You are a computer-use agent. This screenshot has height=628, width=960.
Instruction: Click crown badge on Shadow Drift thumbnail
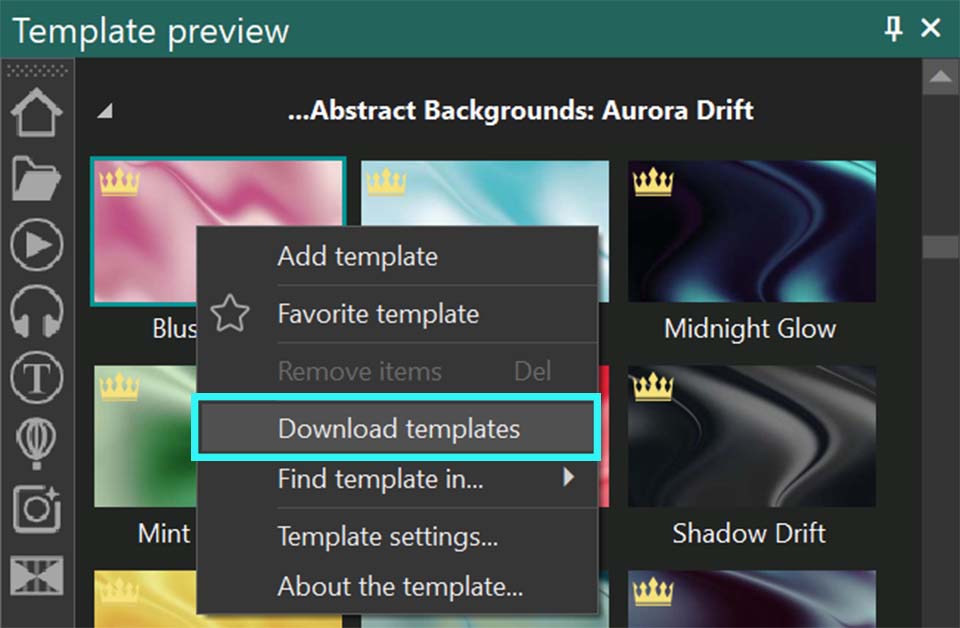pos(653,386)
